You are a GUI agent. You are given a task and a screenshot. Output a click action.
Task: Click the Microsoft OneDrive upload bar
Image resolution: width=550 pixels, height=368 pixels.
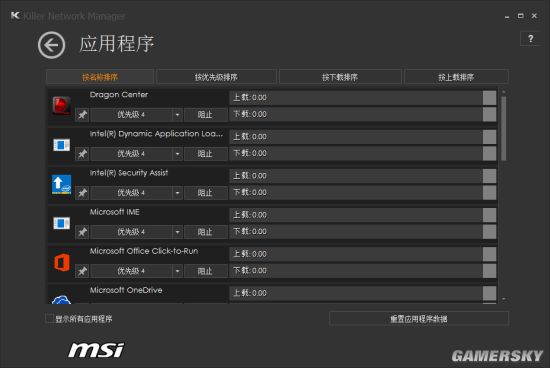click(x=363, y=293)
